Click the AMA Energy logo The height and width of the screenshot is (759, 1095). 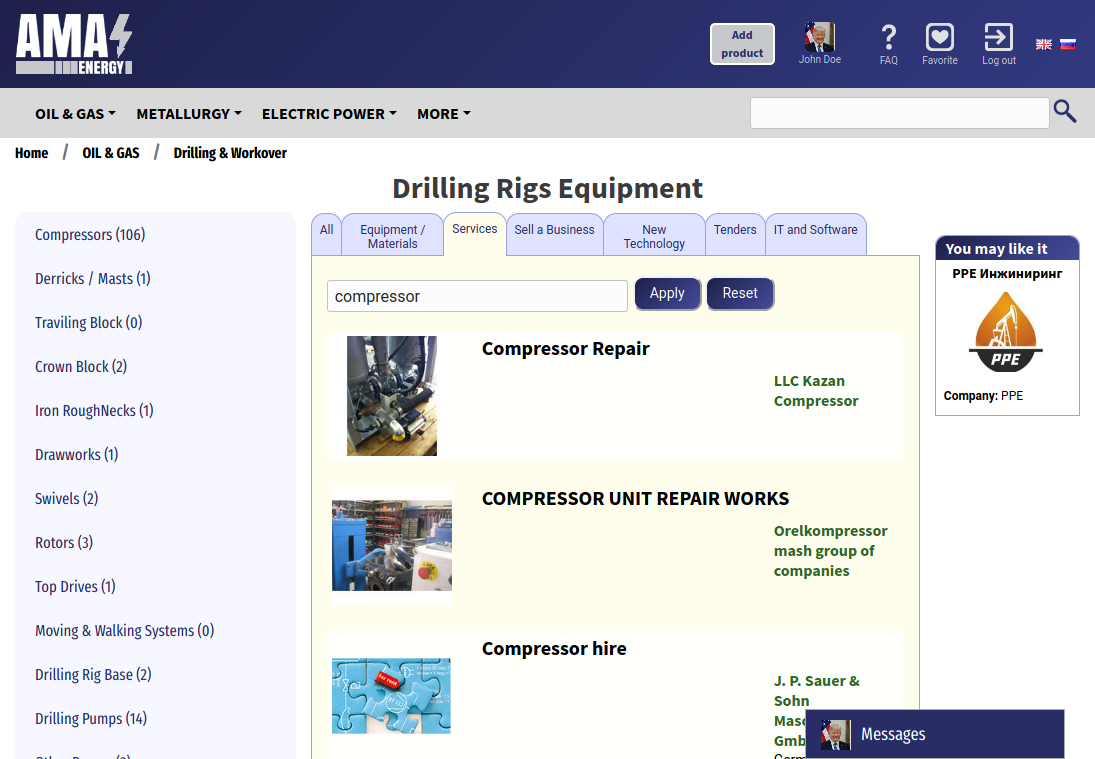coord(74,45)
